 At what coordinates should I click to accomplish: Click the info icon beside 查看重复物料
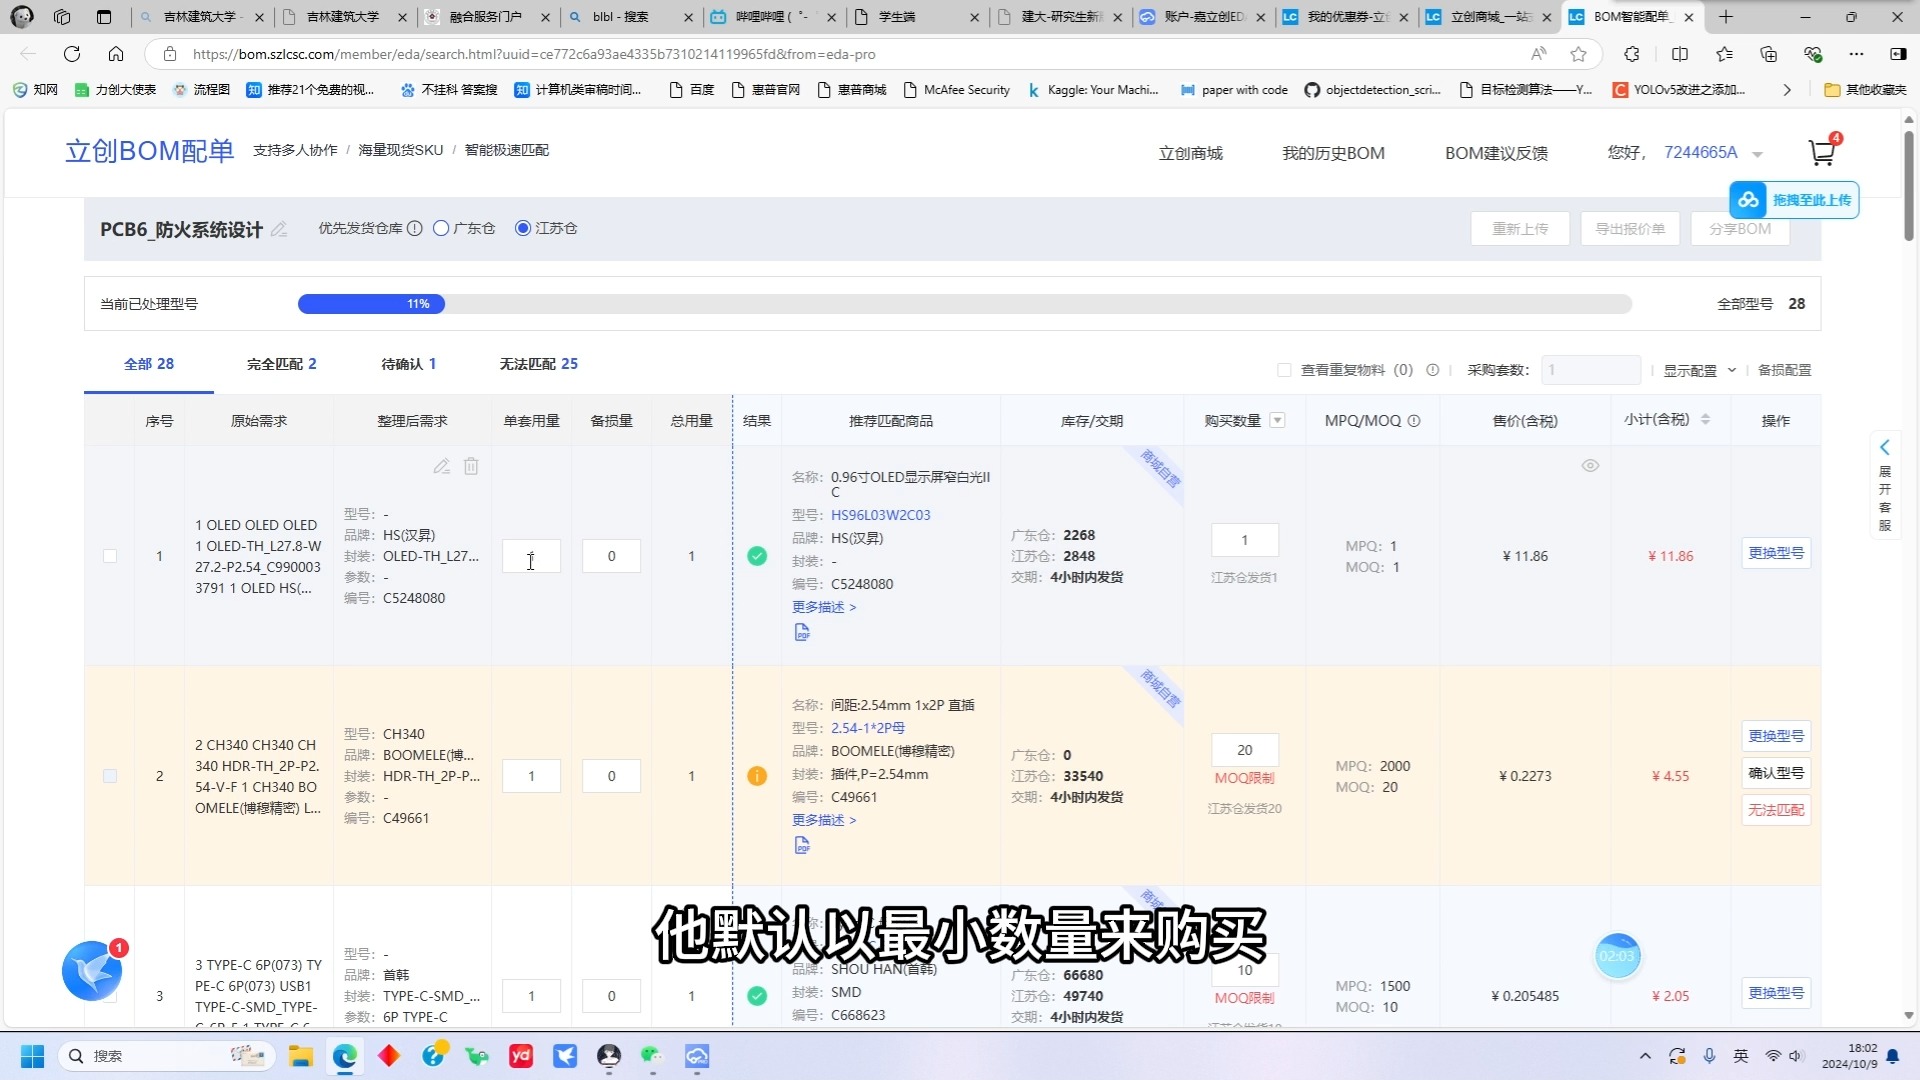point(1432,370)
